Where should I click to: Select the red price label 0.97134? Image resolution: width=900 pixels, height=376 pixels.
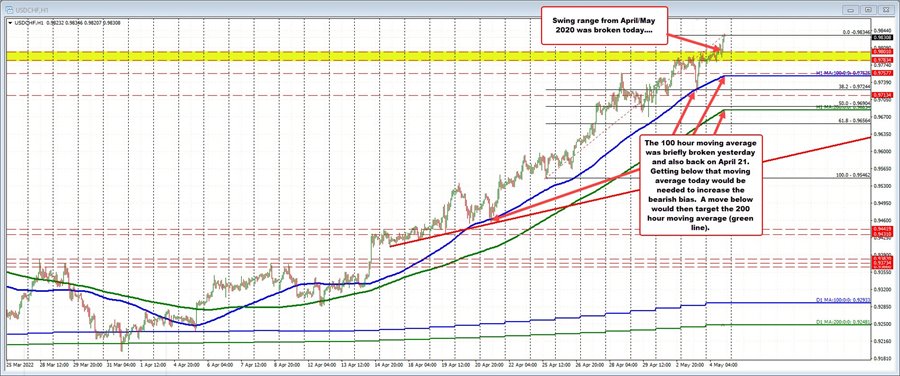[882, 95]
